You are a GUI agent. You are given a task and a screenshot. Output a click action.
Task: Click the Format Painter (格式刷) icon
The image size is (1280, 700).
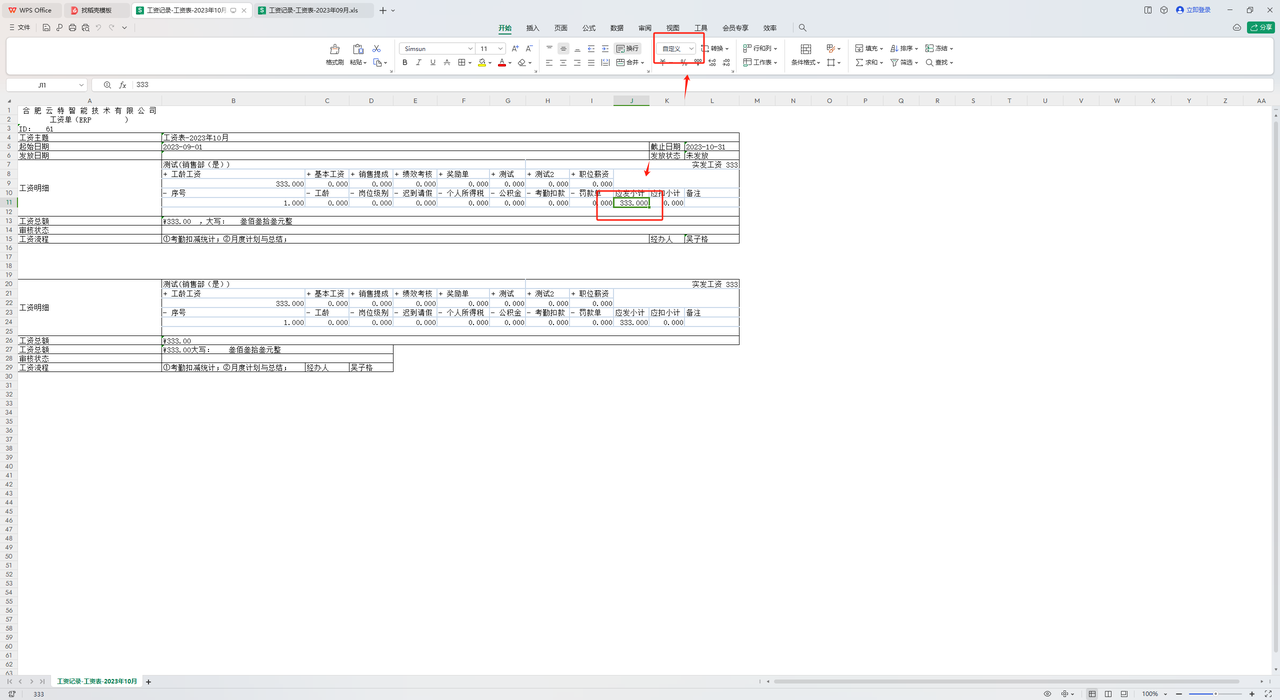tap(335, 49)
